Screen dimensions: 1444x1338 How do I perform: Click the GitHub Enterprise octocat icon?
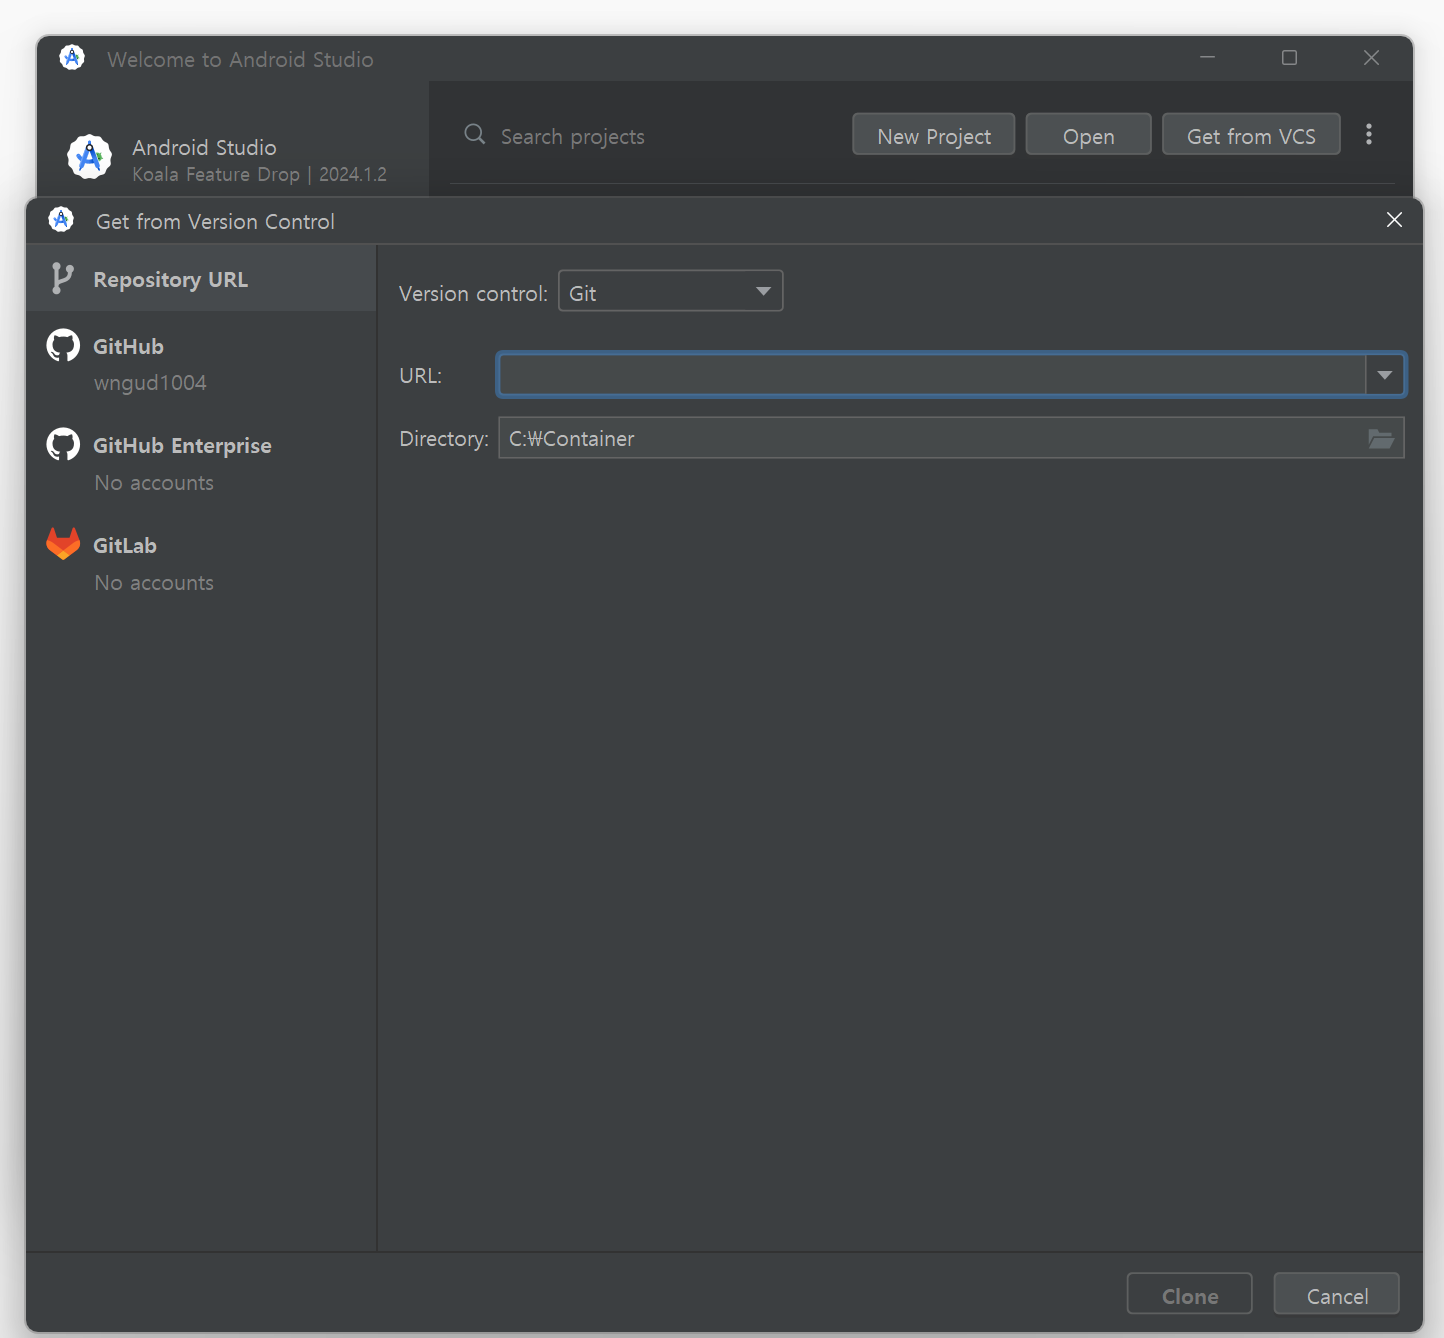[63, 445]
